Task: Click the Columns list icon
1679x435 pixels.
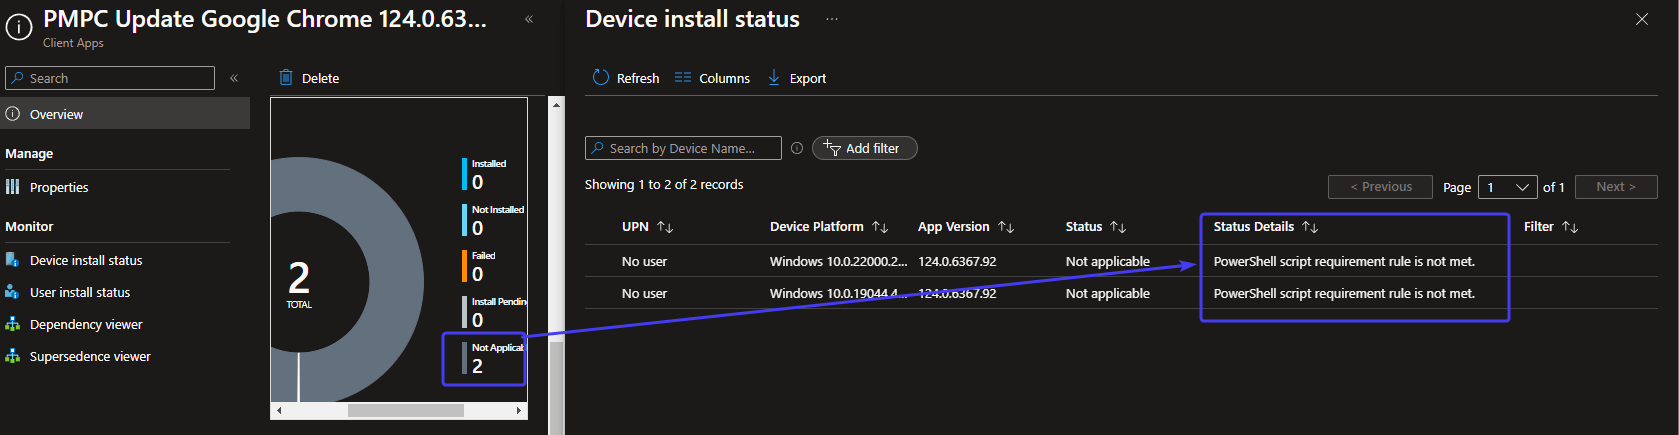Action: tap(683, 77)
